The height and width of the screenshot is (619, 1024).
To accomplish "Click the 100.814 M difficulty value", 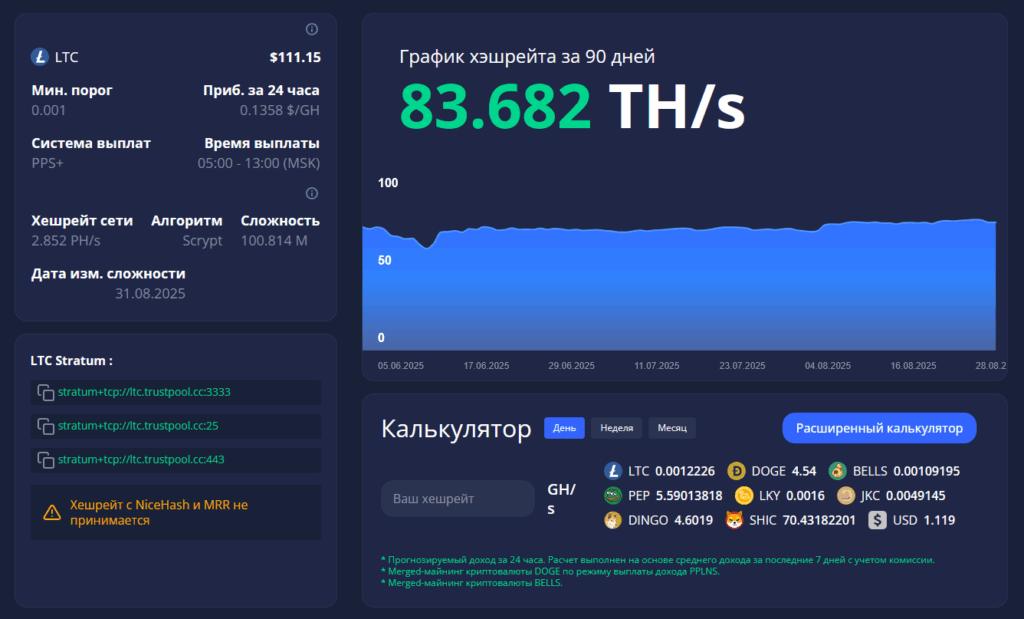I will [274, 241].
